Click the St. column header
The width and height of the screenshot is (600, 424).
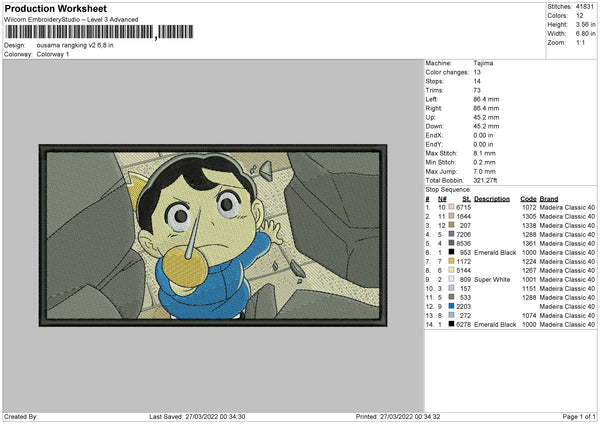pyautogui.click(x=466, y=198)
